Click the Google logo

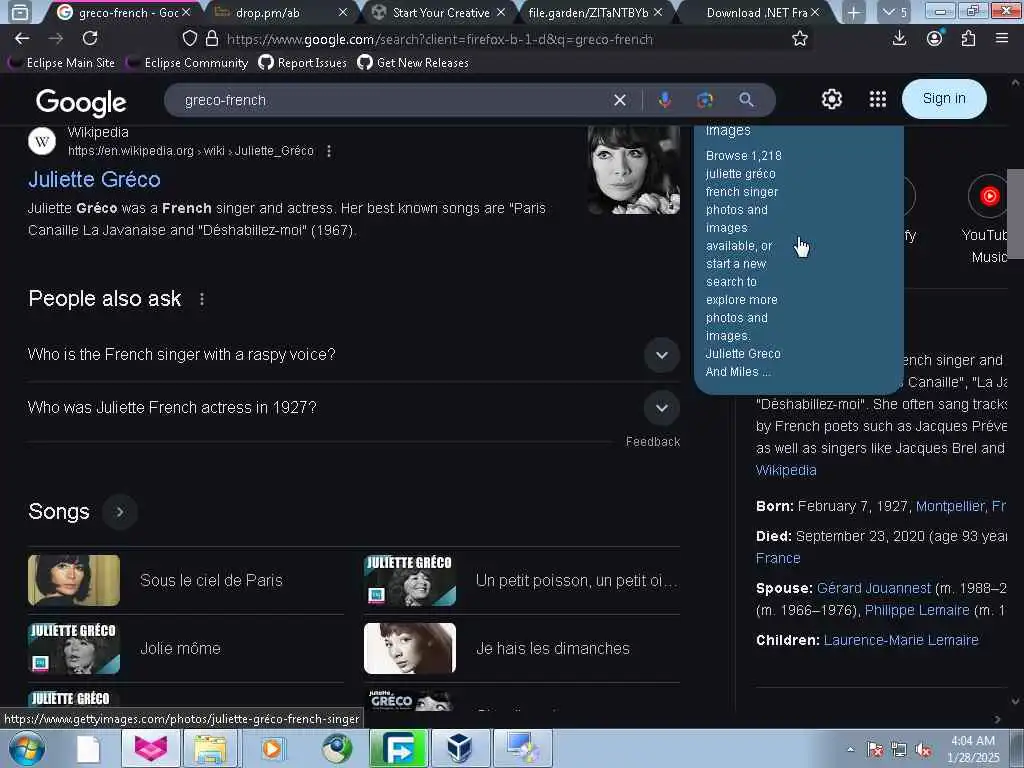pos(81,102)
